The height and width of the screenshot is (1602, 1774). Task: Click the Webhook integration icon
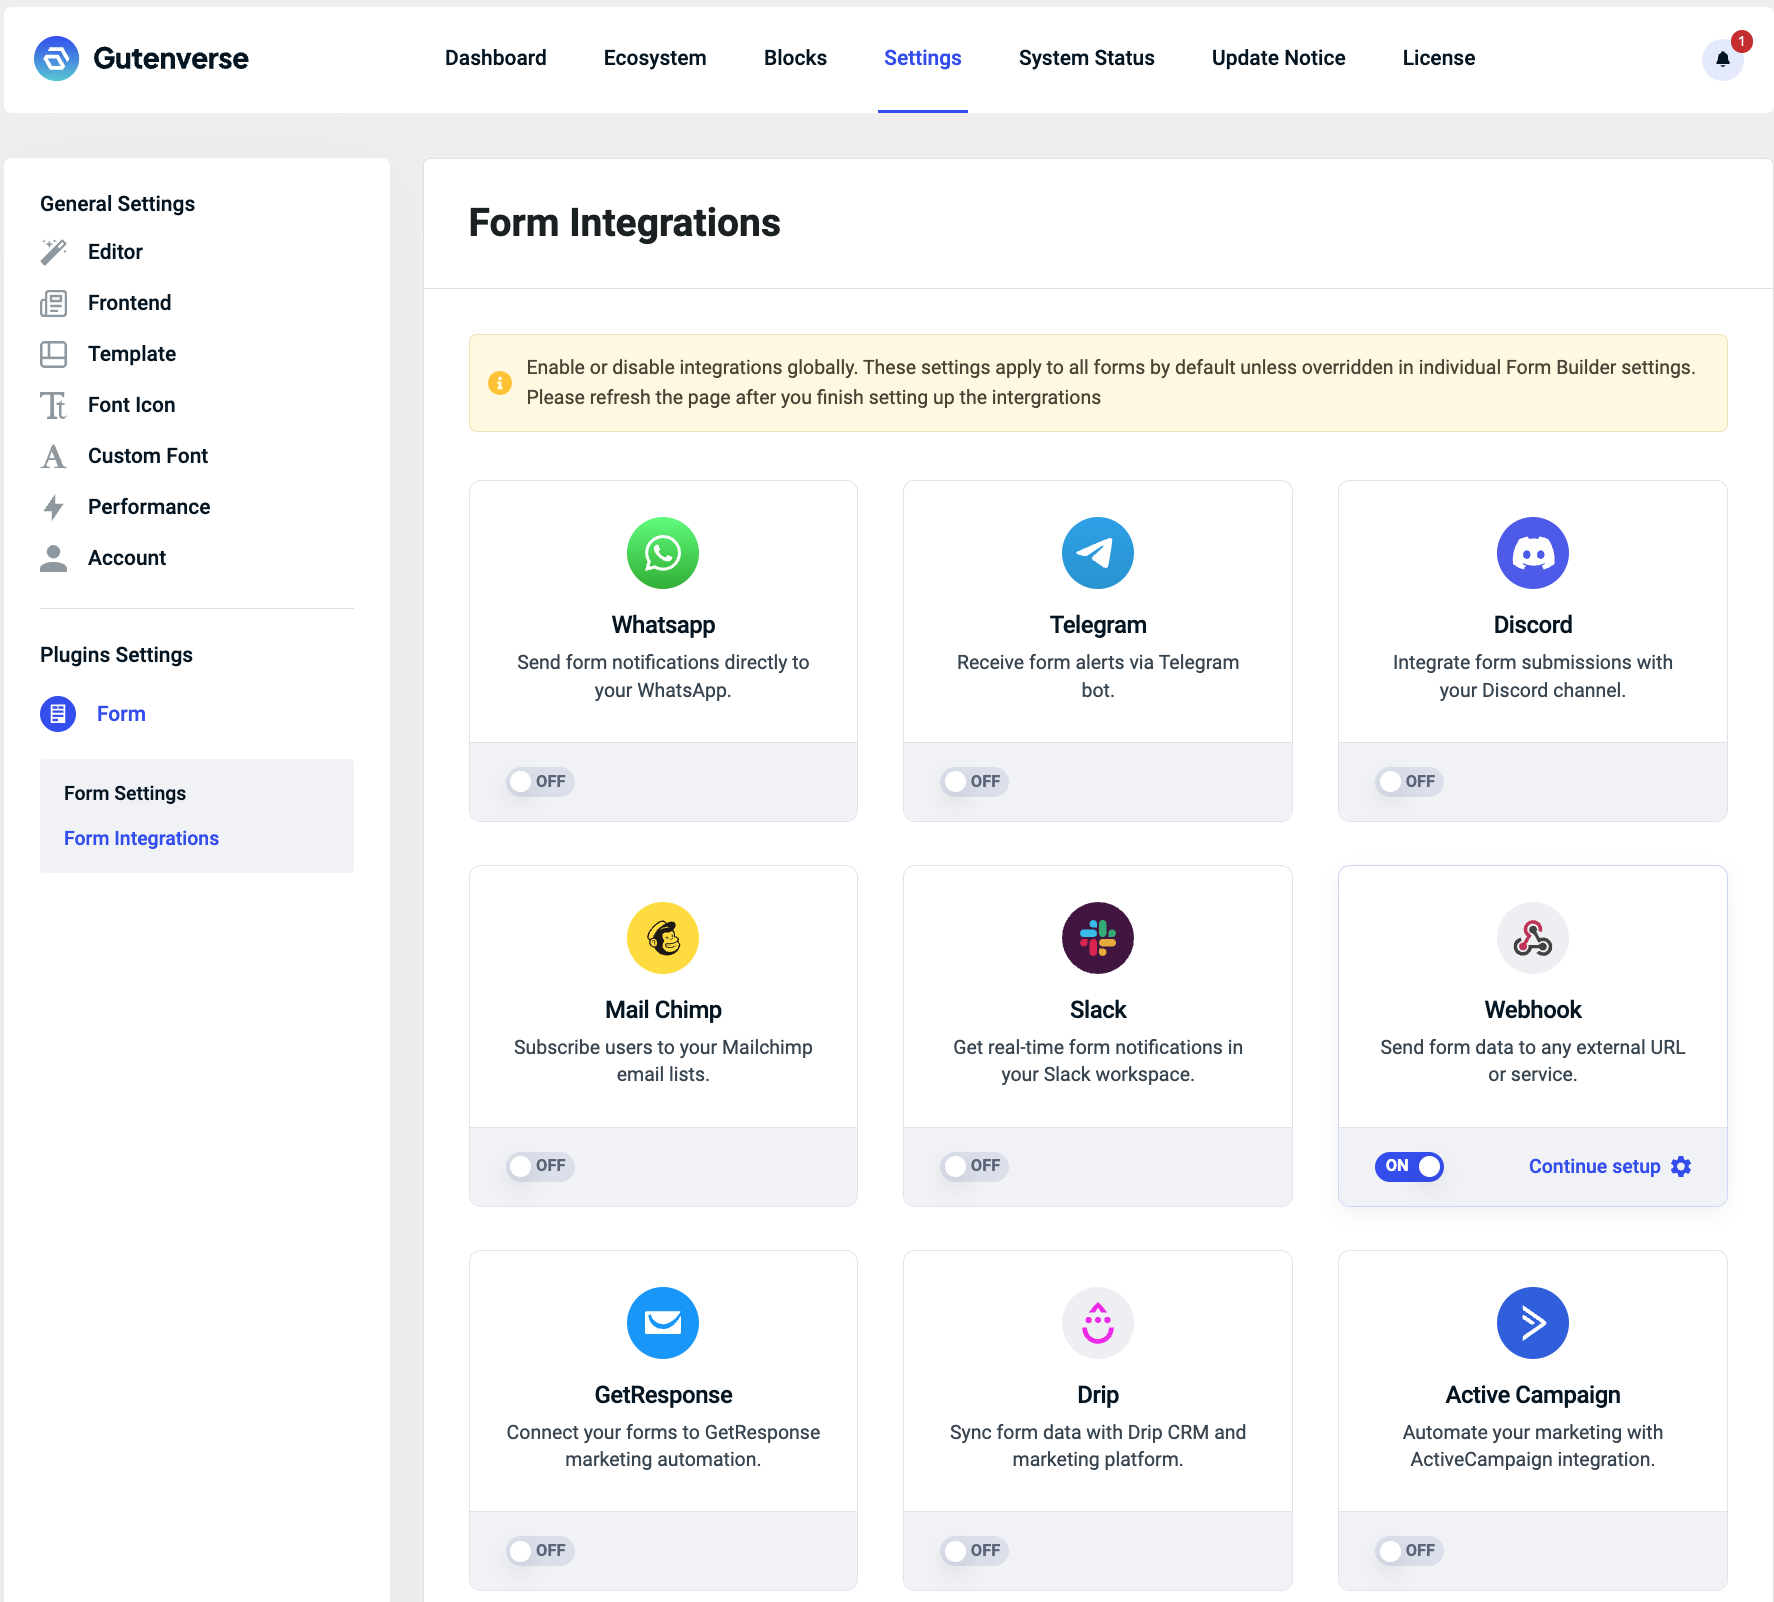coord(1533,938)
